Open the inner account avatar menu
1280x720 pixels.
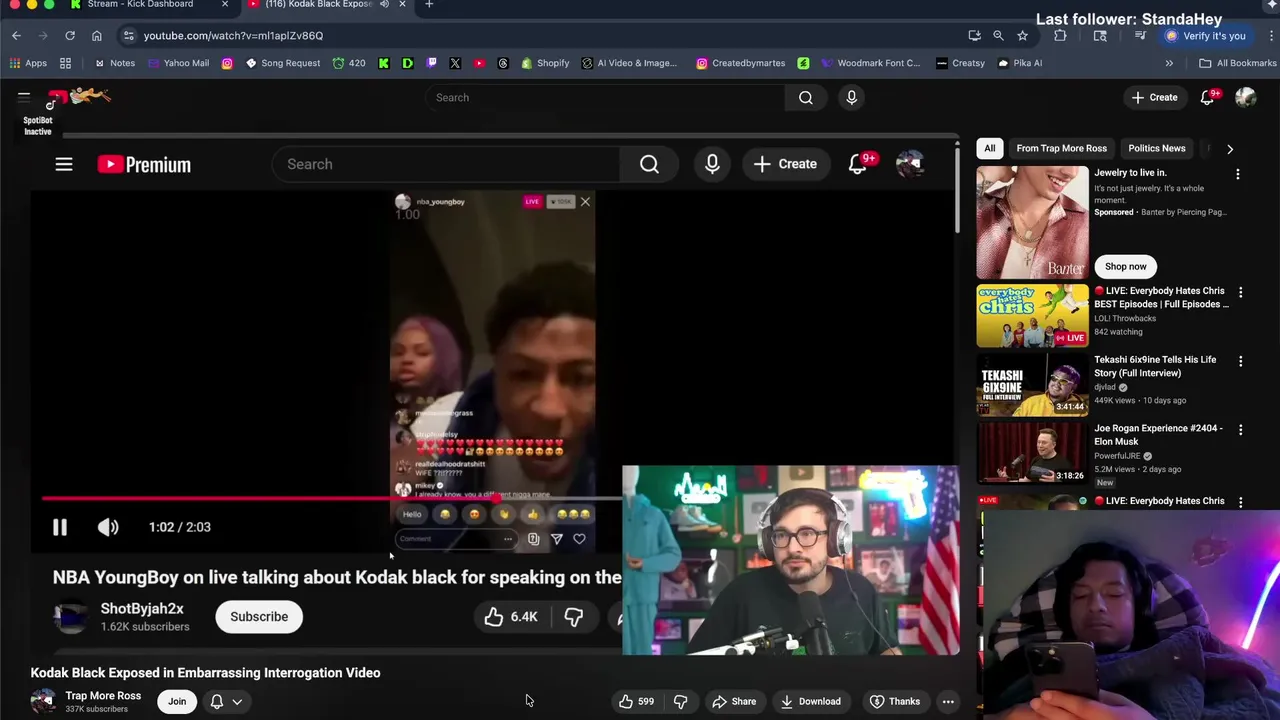909,164
